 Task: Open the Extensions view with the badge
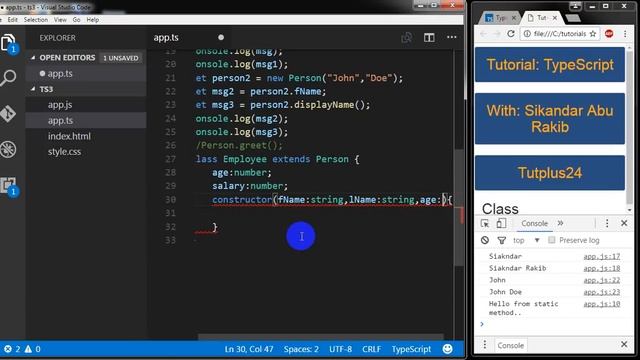8,186
